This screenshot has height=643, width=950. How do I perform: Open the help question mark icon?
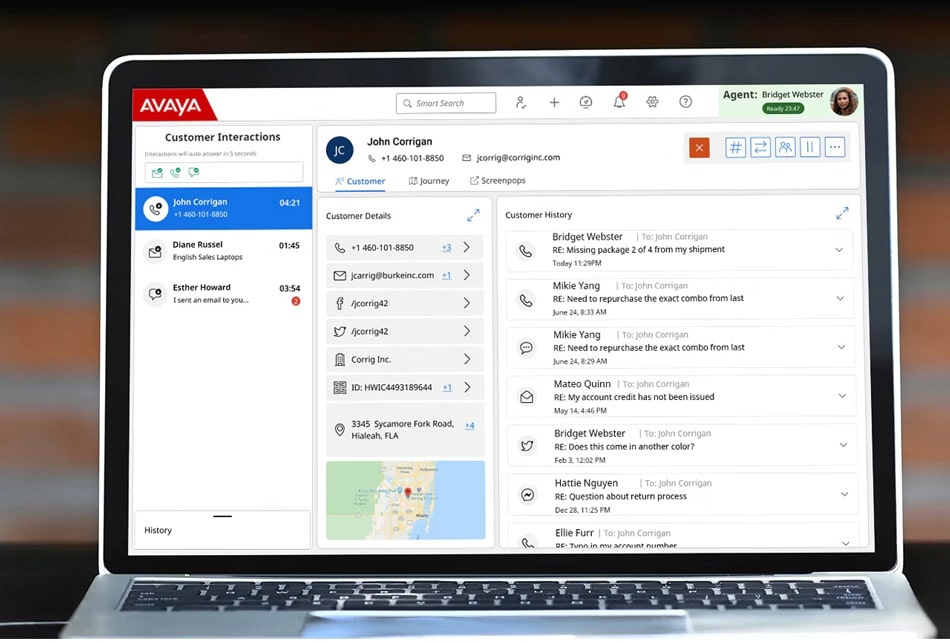click(685, 102)
